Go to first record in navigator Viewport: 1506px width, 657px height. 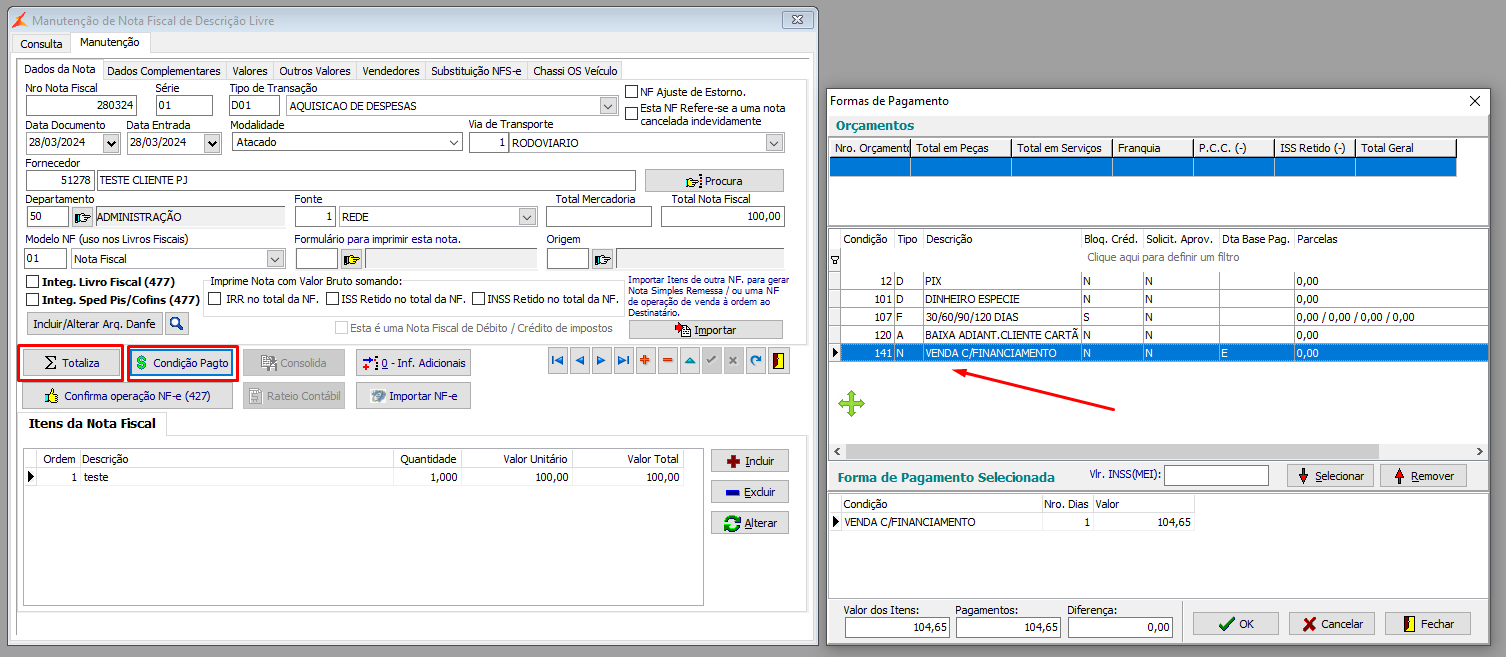(x=558, y=361)
